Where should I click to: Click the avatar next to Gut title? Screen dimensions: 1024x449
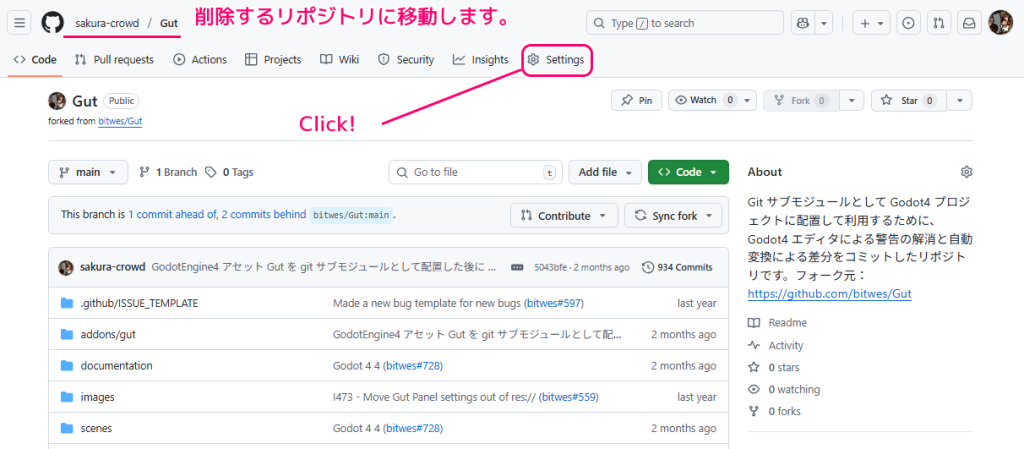57,101
